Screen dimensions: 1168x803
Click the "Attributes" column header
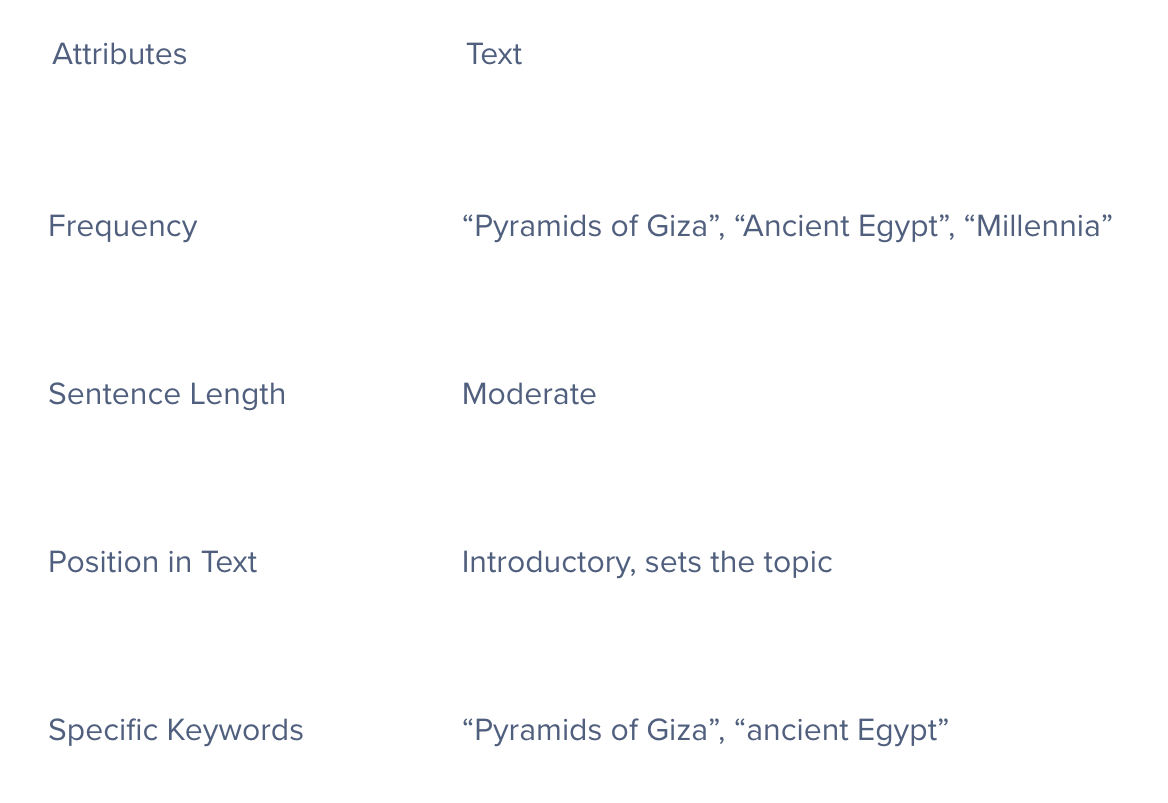tap(119, 54)
